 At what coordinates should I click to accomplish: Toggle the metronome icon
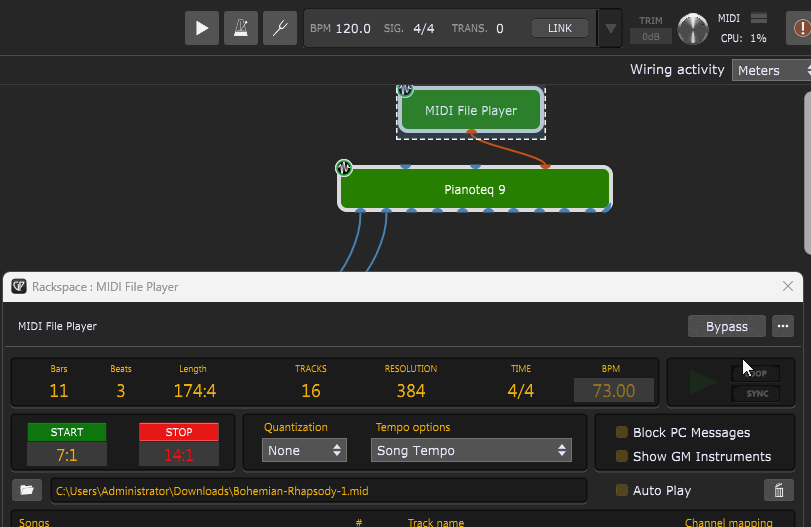(241, 28)
